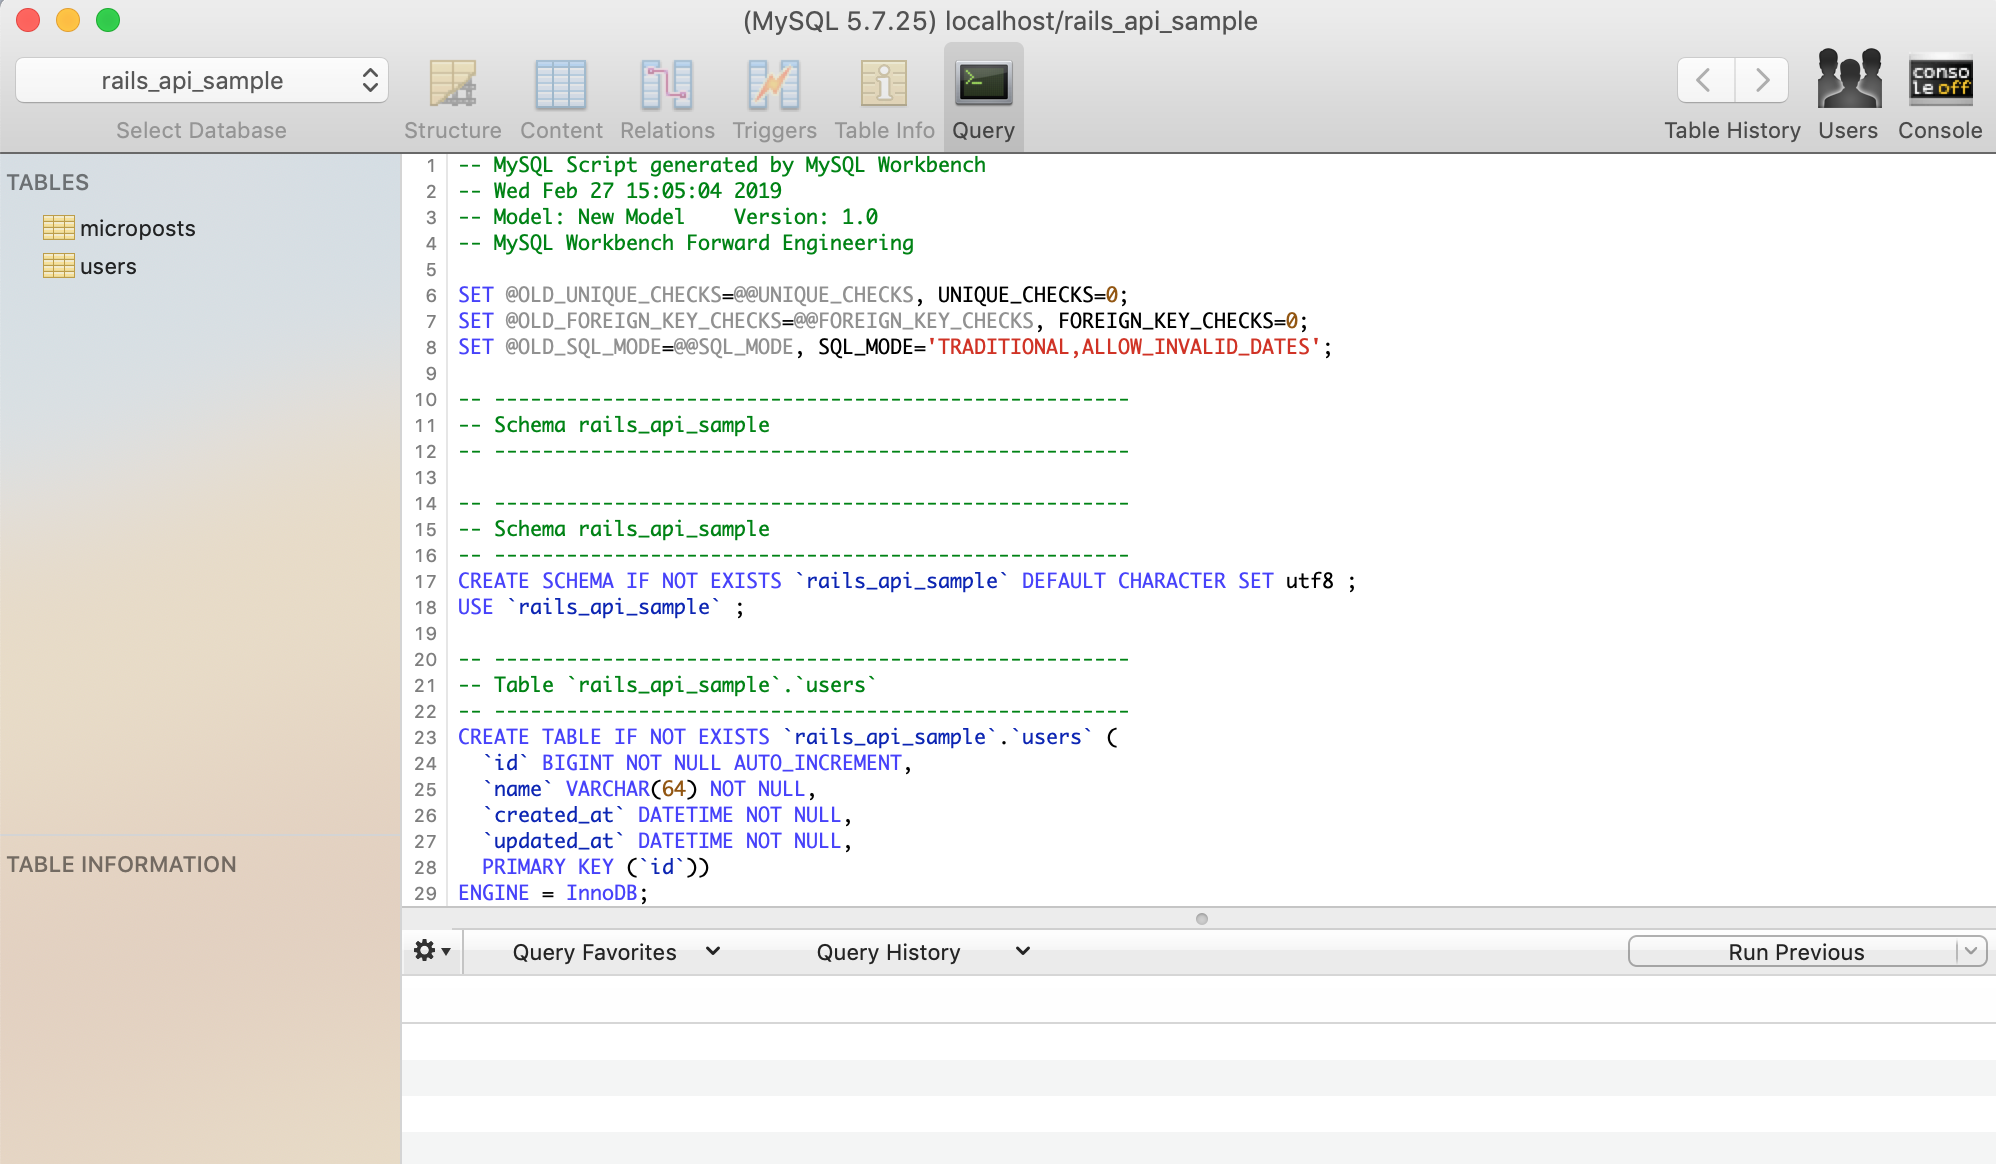Go forward in Table History

click(1761, 80)
